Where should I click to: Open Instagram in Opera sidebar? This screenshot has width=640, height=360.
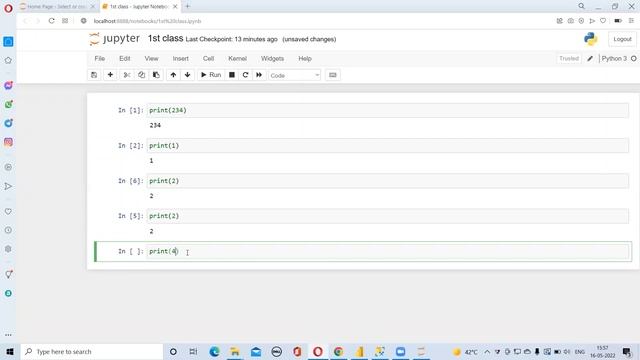click(8, 142)
